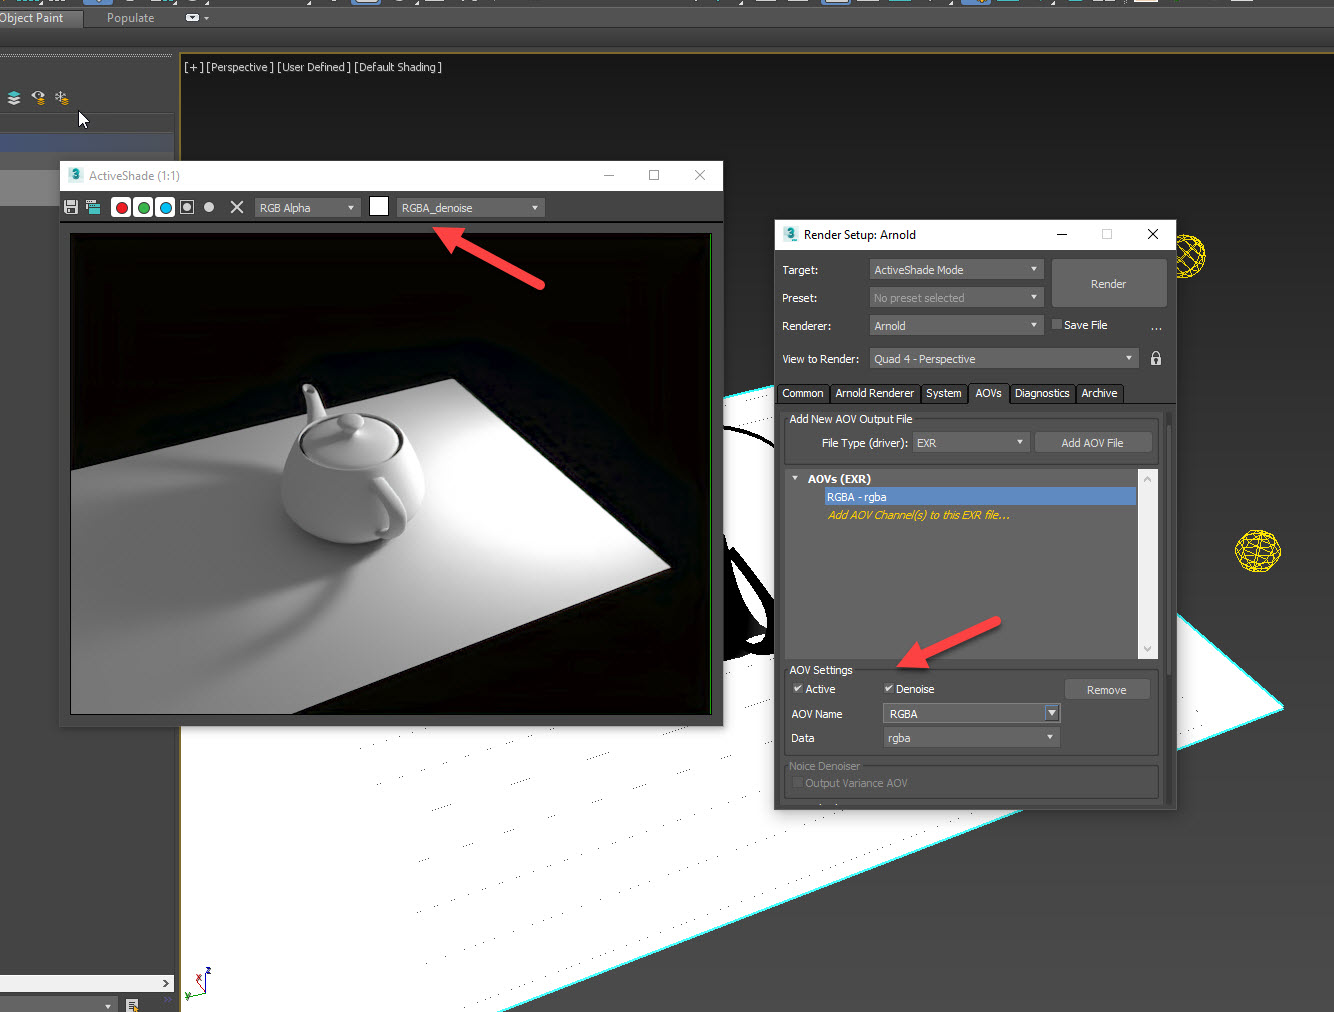The height and width of the screenshot is (1012, 1334).
Task: Open the ribbon options dropdown button
Action: [197, 18]
